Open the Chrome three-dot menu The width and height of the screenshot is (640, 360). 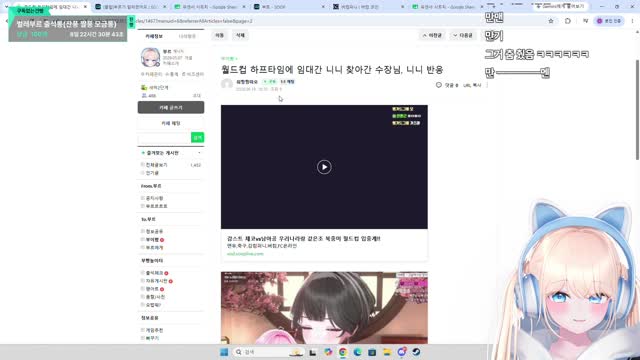tap(632, 21)
